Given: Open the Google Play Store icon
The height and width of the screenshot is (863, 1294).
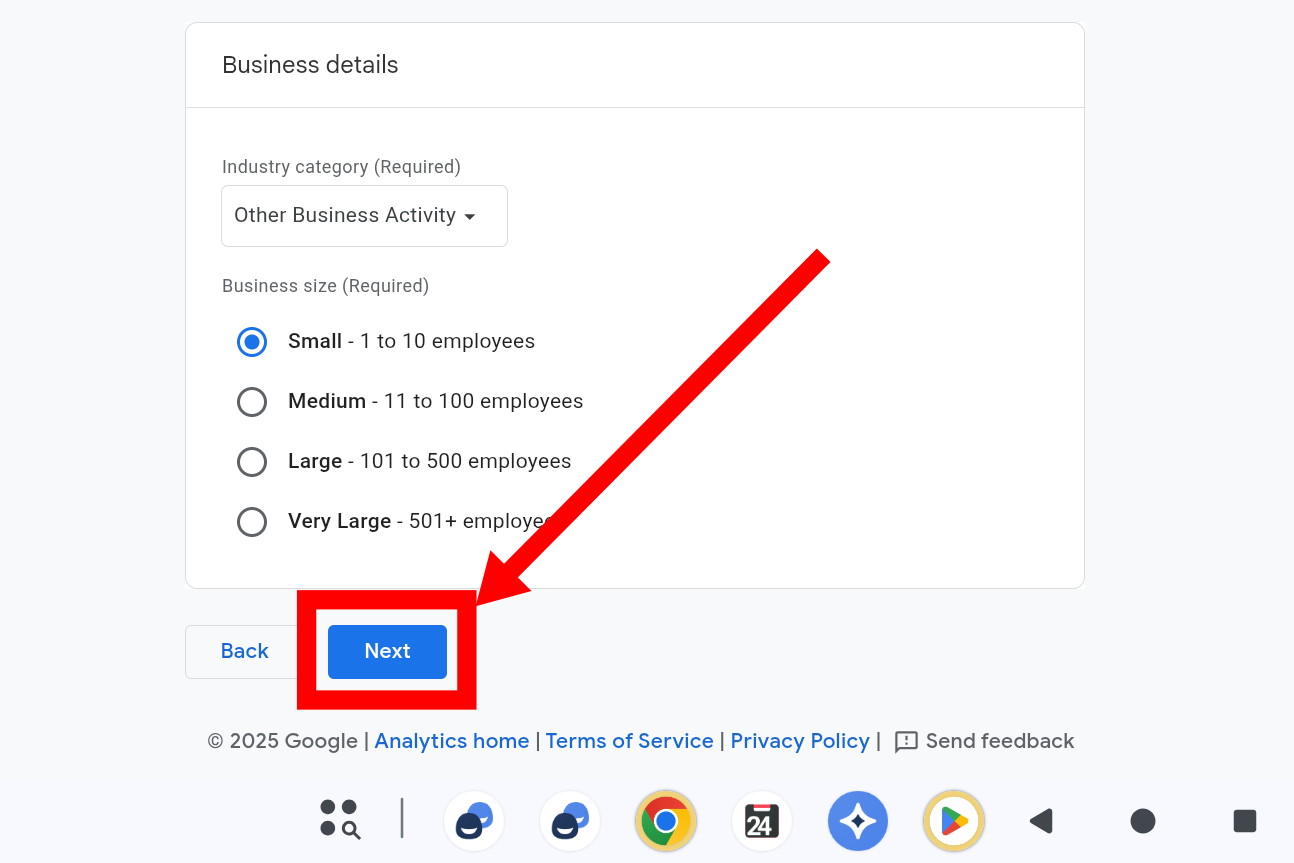Looking at the screenshot, I should (954, 821).
